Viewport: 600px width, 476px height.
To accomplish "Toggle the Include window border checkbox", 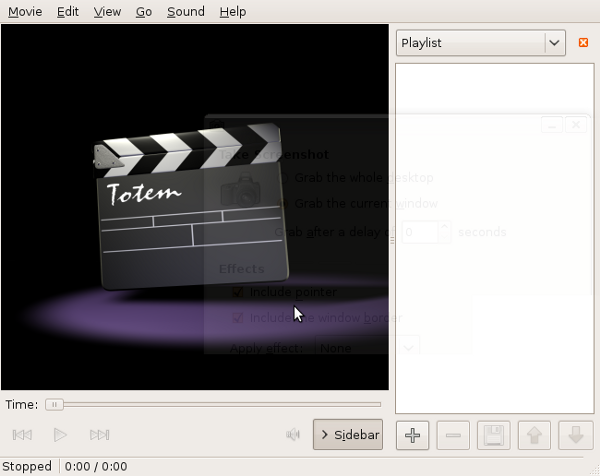I will (238, 318).
